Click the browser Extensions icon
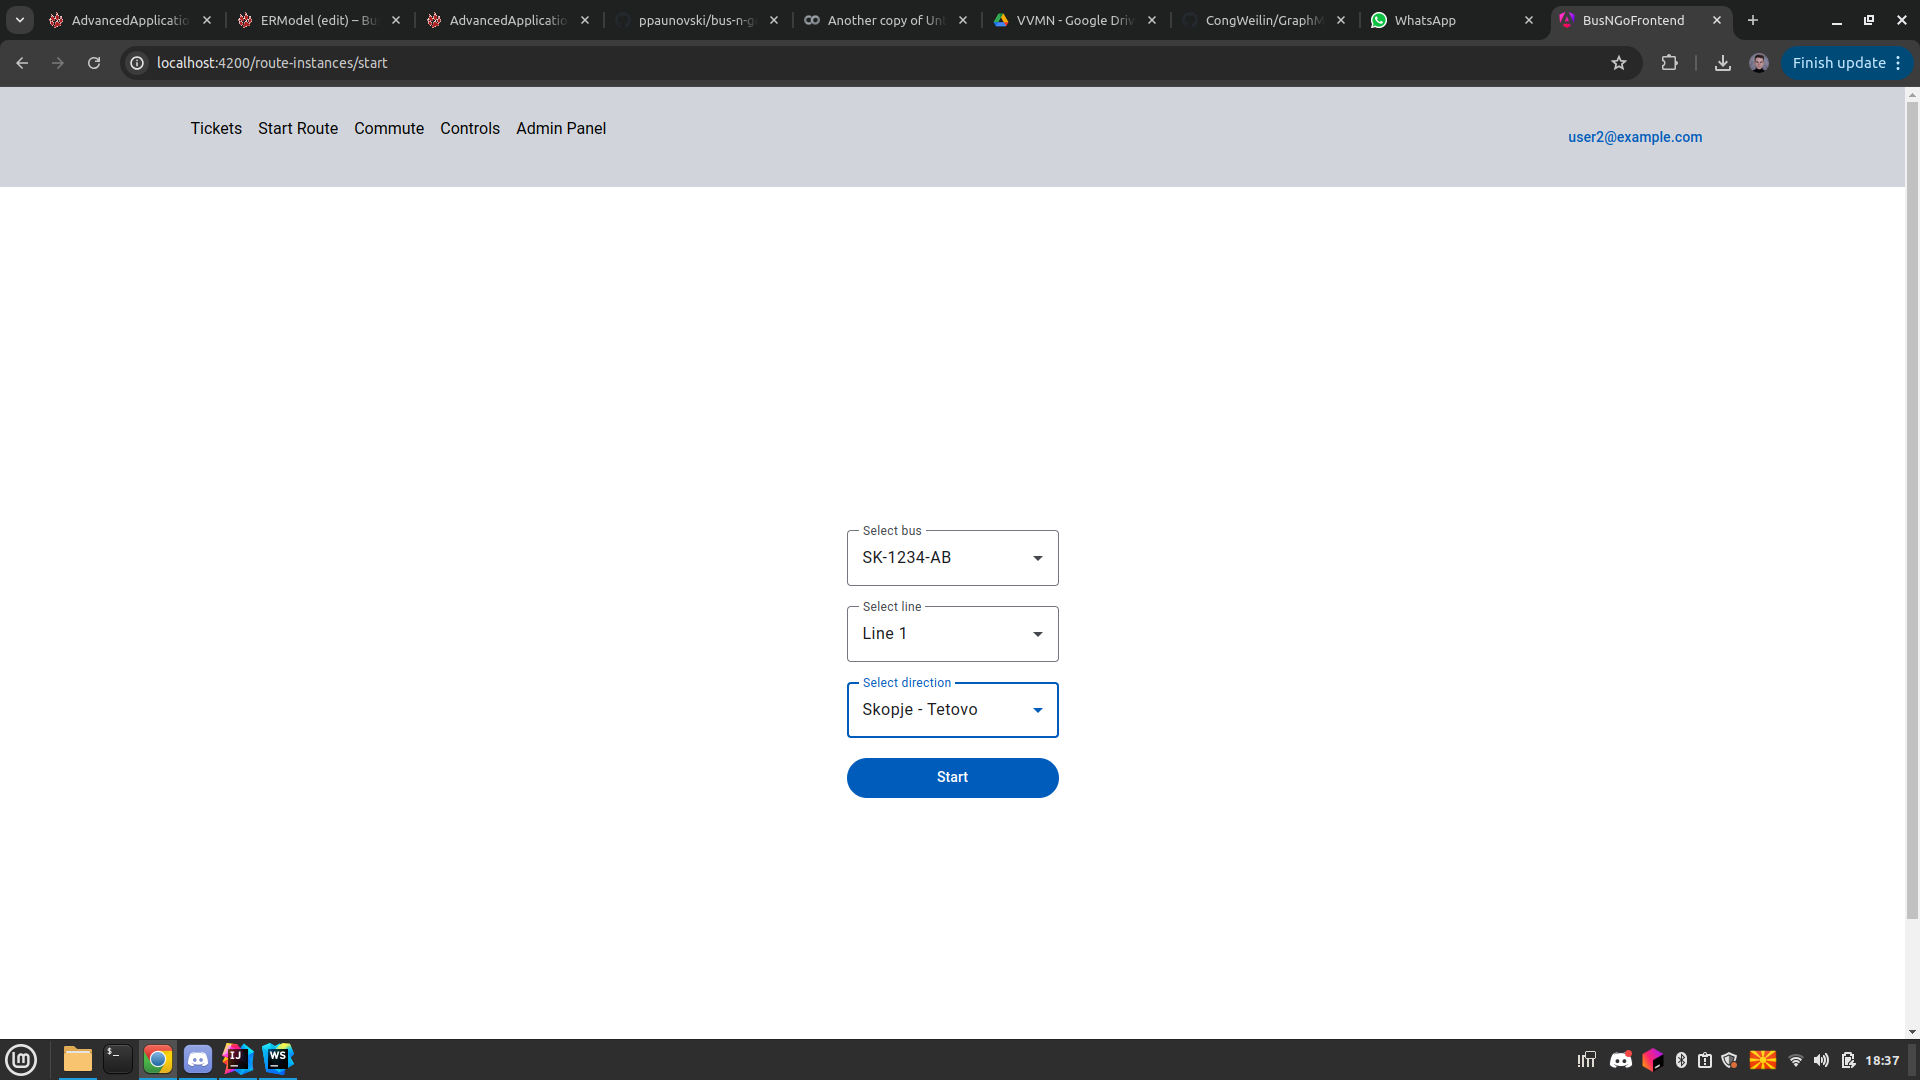 (1668, 62)
